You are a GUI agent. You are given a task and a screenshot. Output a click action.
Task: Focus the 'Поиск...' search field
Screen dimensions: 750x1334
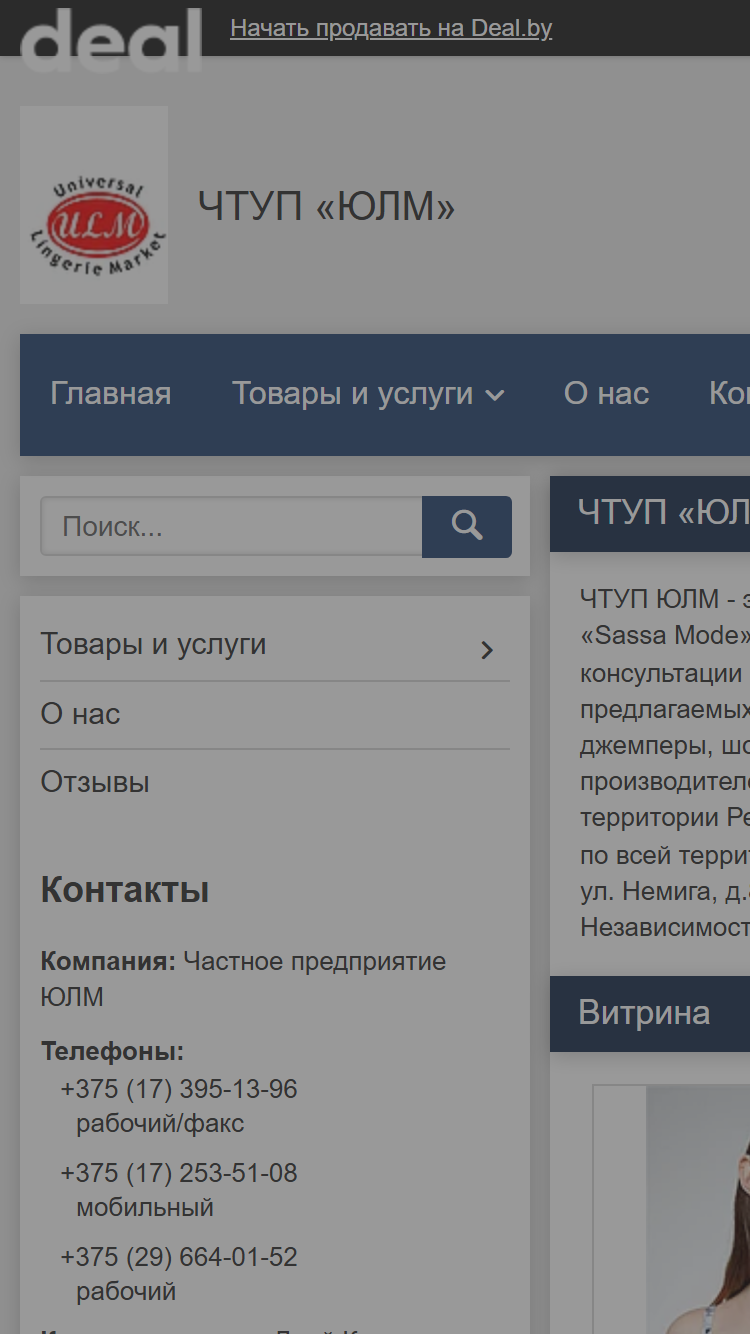click(231, 526)
